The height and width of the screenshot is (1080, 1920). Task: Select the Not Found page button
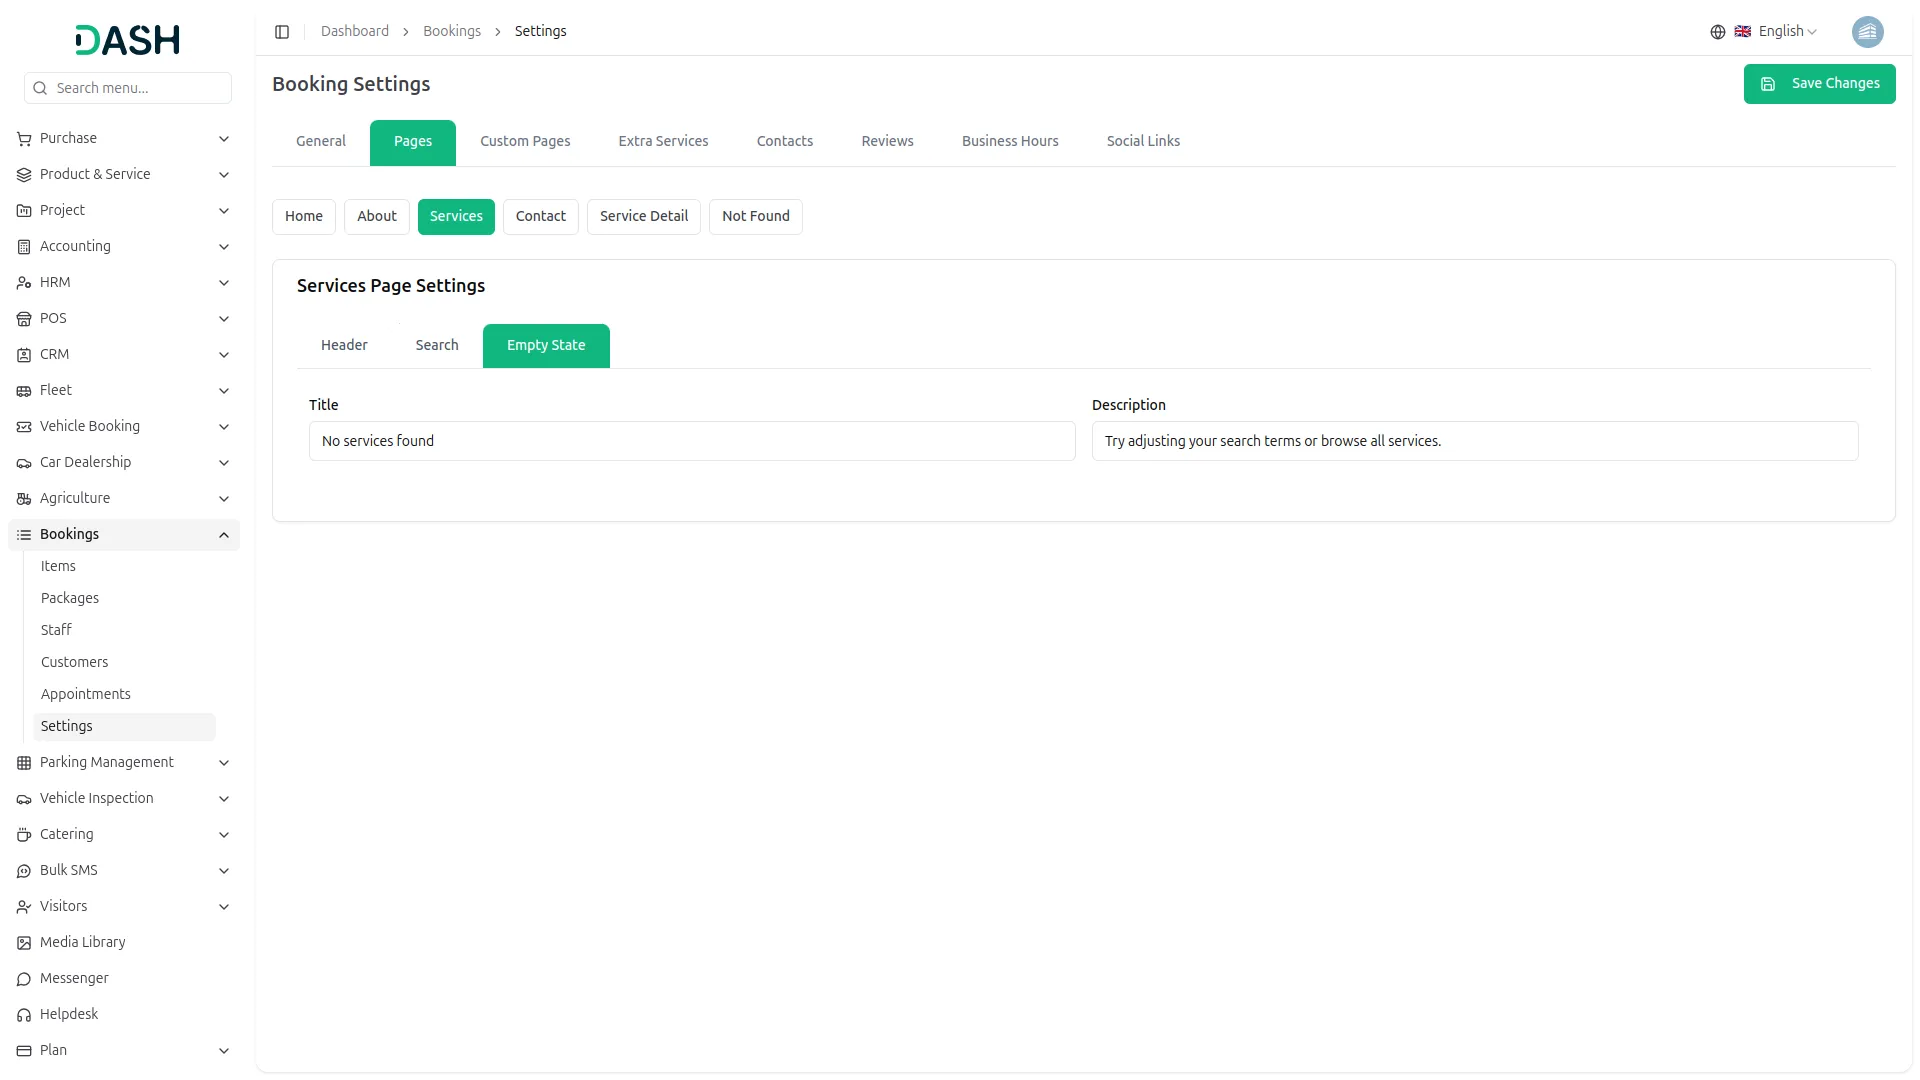click(x=755, y=217)
